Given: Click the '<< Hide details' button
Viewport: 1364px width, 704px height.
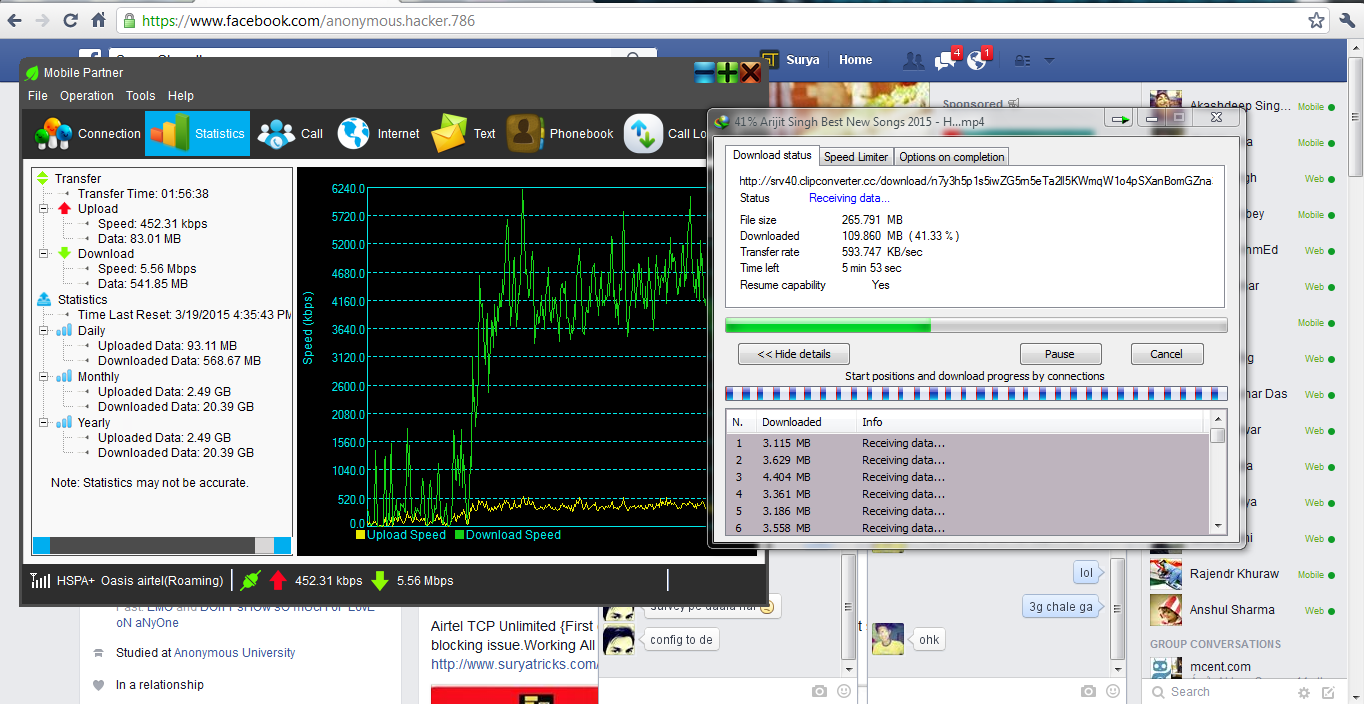Looking at the screenshot, I should pos(795,354).
